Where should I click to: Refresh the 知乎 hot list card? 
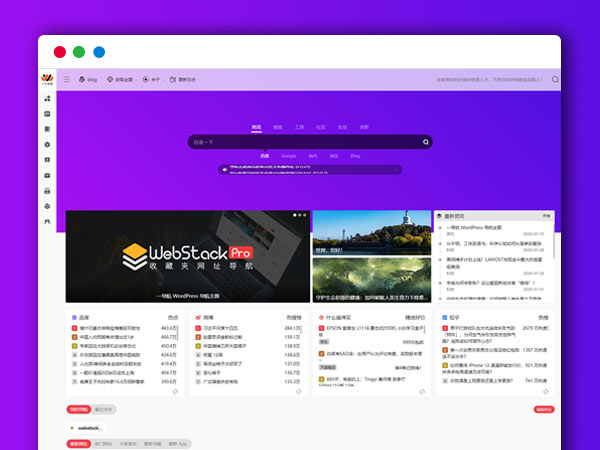click(546, 391)
